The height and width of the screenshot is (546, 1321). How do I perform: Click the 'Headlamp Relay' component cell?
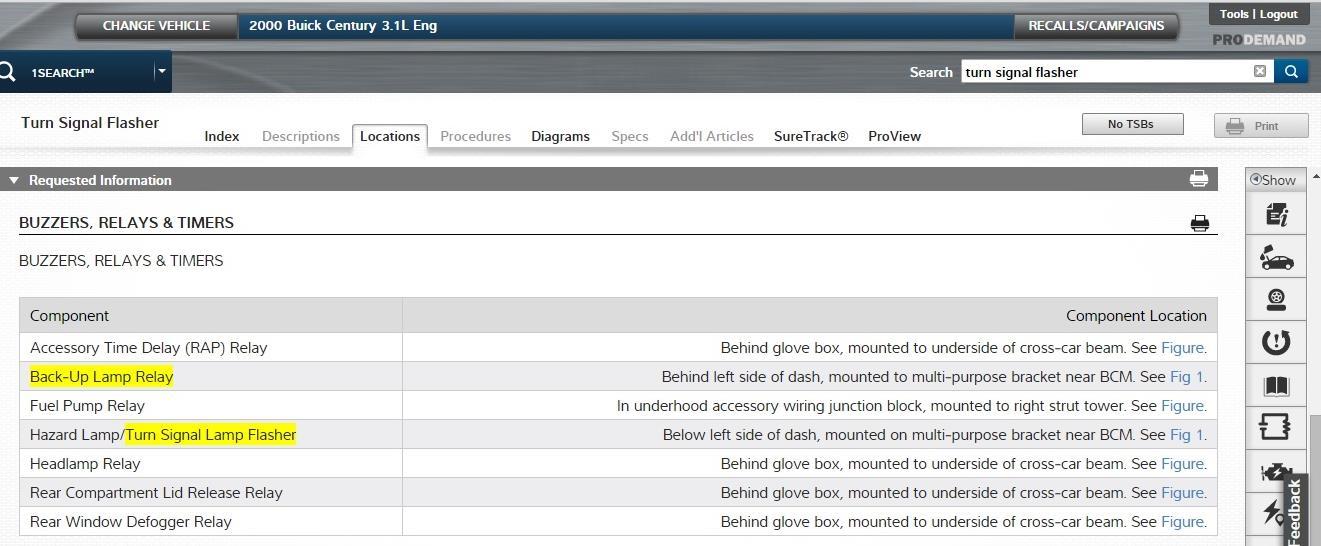pyautogui.click(x=211, y=464)
